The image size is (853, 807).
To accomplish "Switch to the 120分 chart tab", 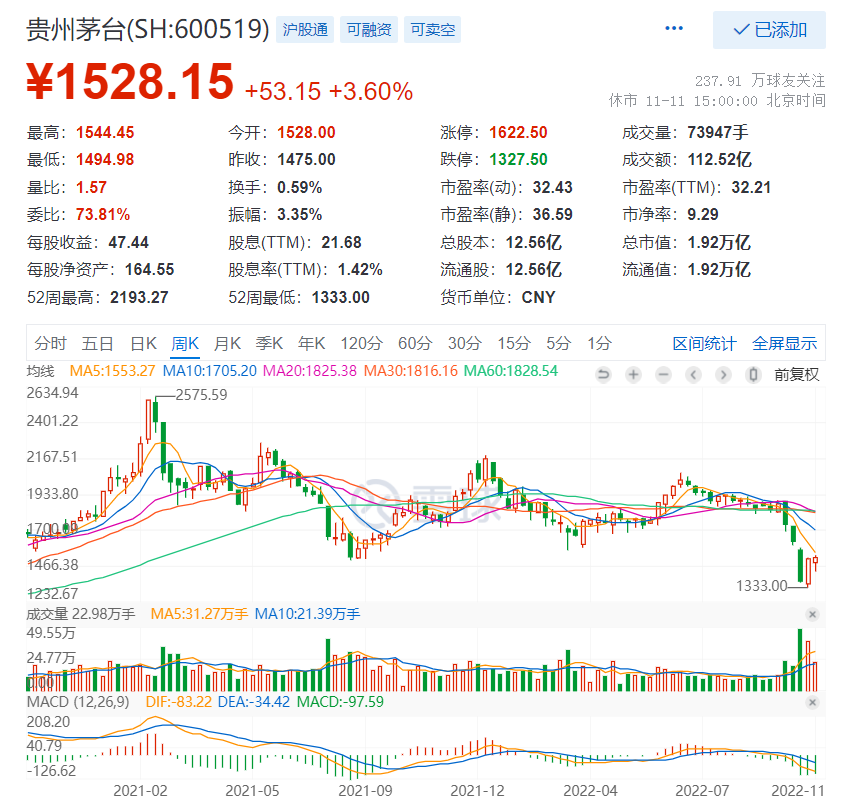I will click(x=362, y=343).
